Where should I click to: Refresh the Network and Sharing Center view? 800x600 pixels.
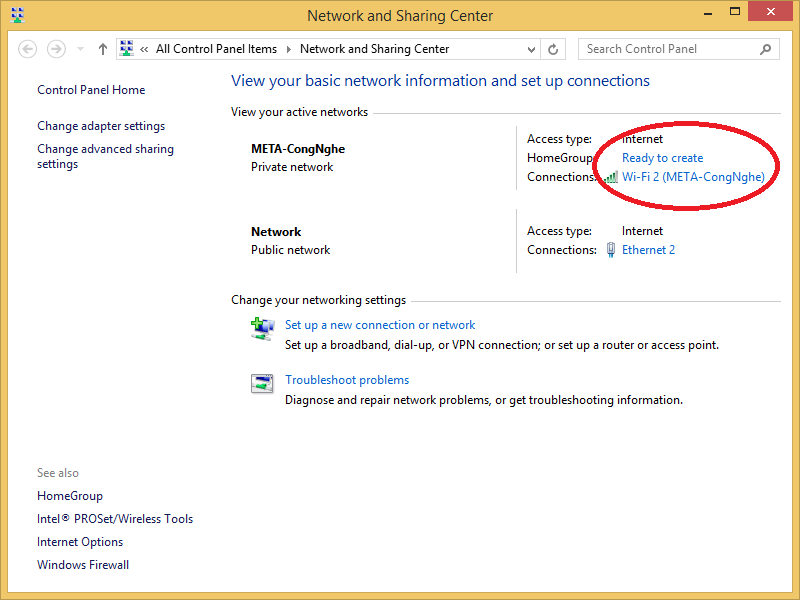pyautogui.click(x=553, y=49)
